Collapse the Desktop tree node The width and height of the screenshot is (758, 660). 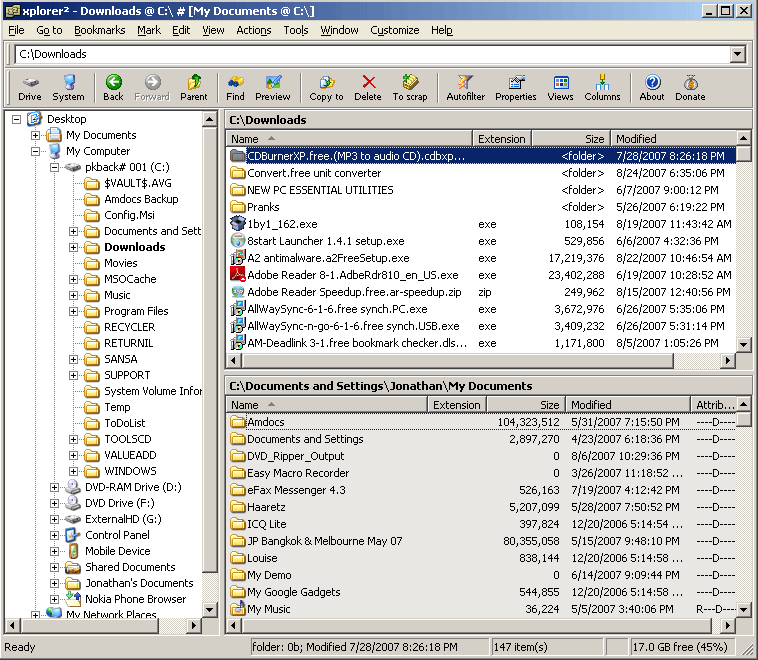(16, 119)
